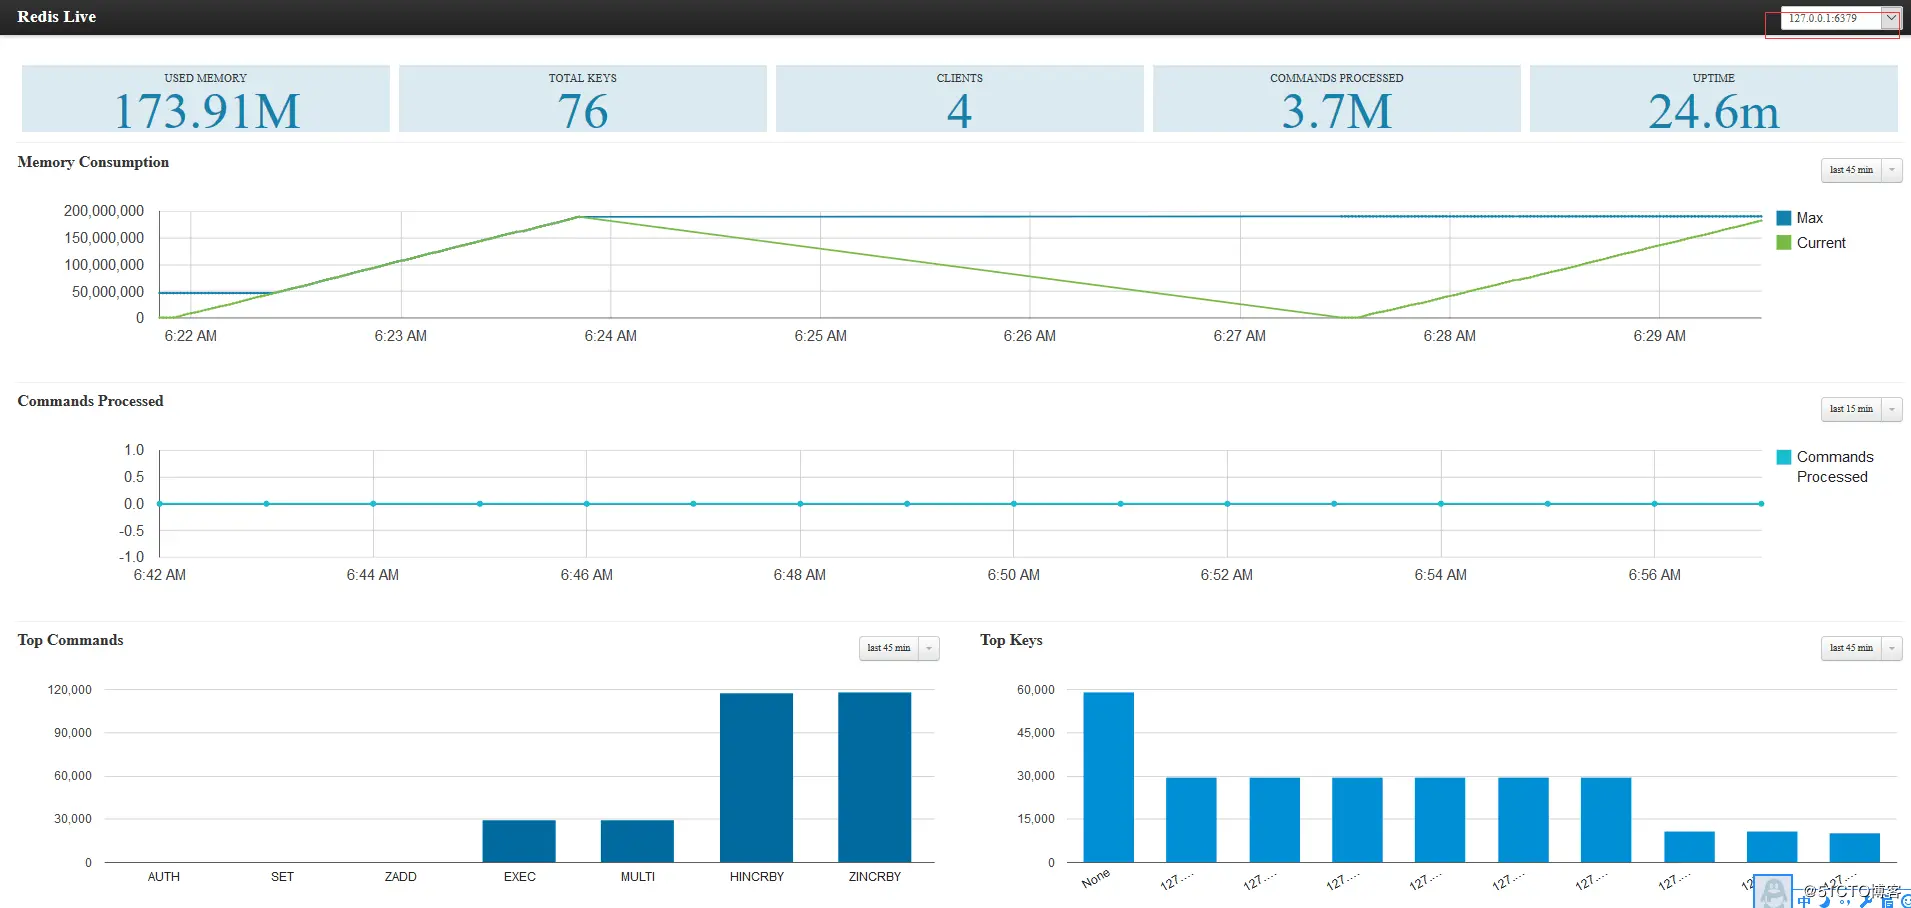1911x908 pixels.
Task: Click the ZINCRBY bar in Top Commands
Action: [x=875, y=777]
